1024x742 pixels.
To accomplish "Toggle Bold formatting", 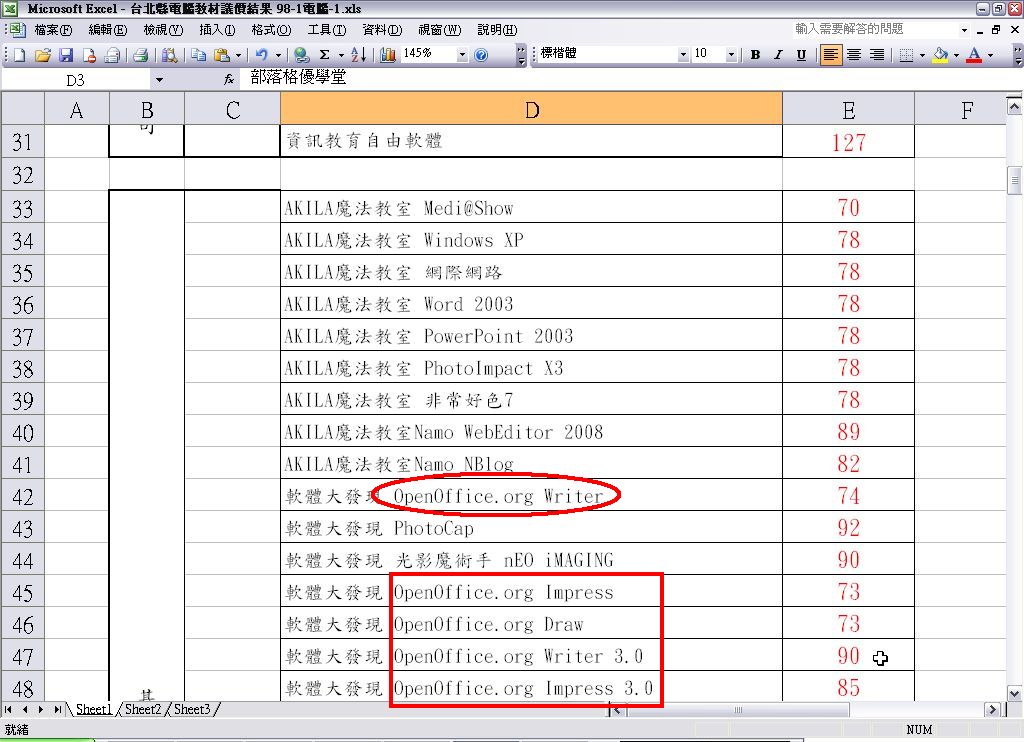I will (756, 55).
